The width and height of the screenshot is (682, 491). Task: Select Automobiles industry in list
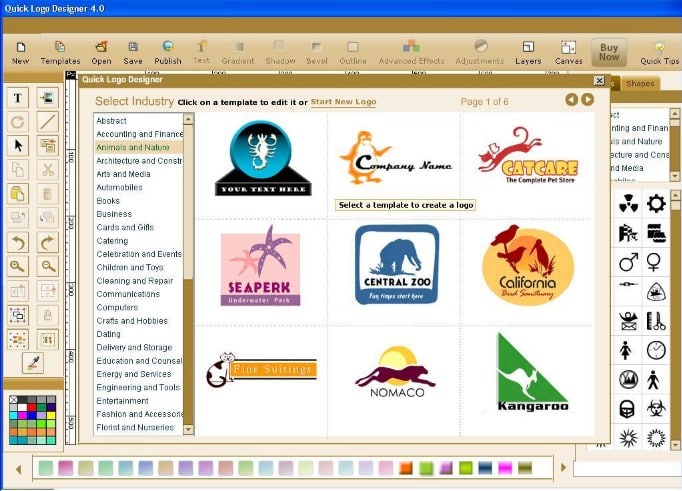click(x=139, y=187)
